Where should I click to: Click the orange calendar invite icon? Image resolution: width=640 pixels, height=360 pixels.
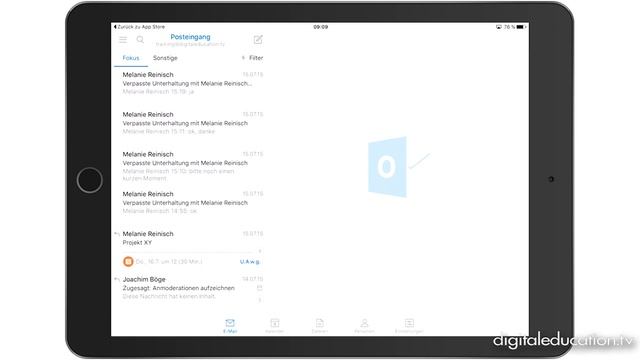[128, 262]
